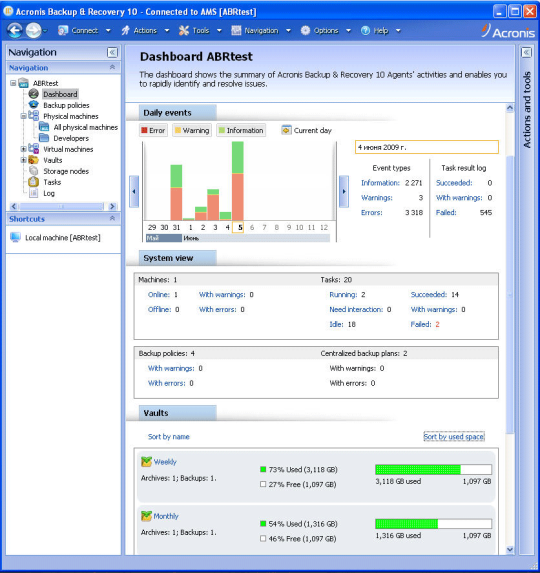The image size is (540, 573).
Task: Click Monthly vault usage bar
Action: 433,524
